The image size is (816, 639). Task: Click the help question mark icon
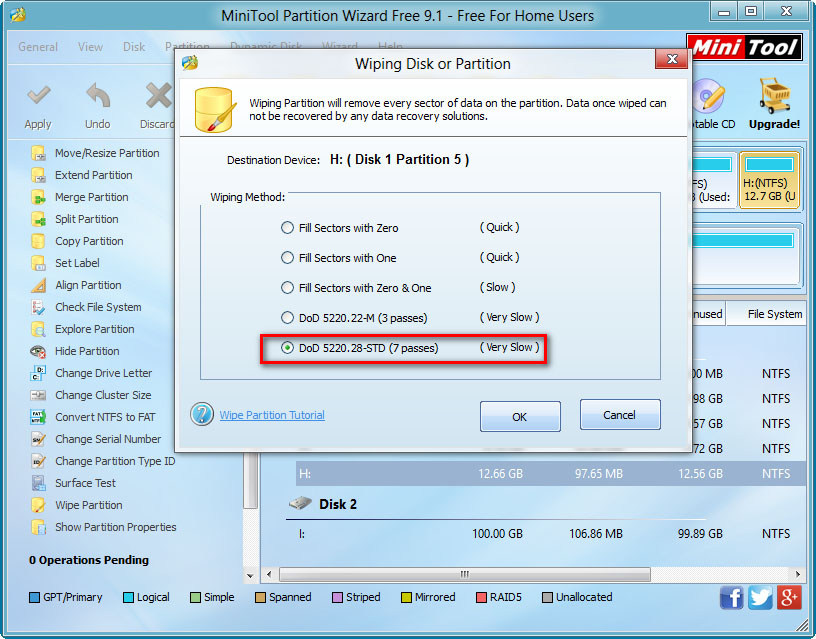[x=202, y=414]
